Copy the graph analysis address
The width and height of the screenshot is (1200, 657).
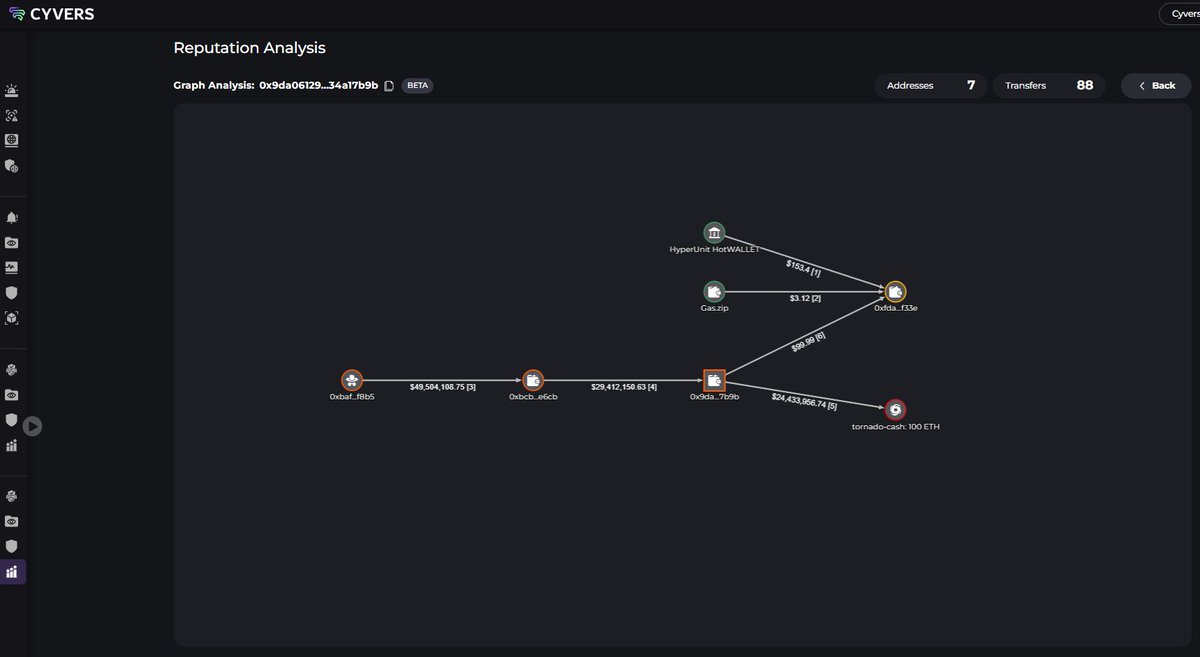tap(390, 86)
